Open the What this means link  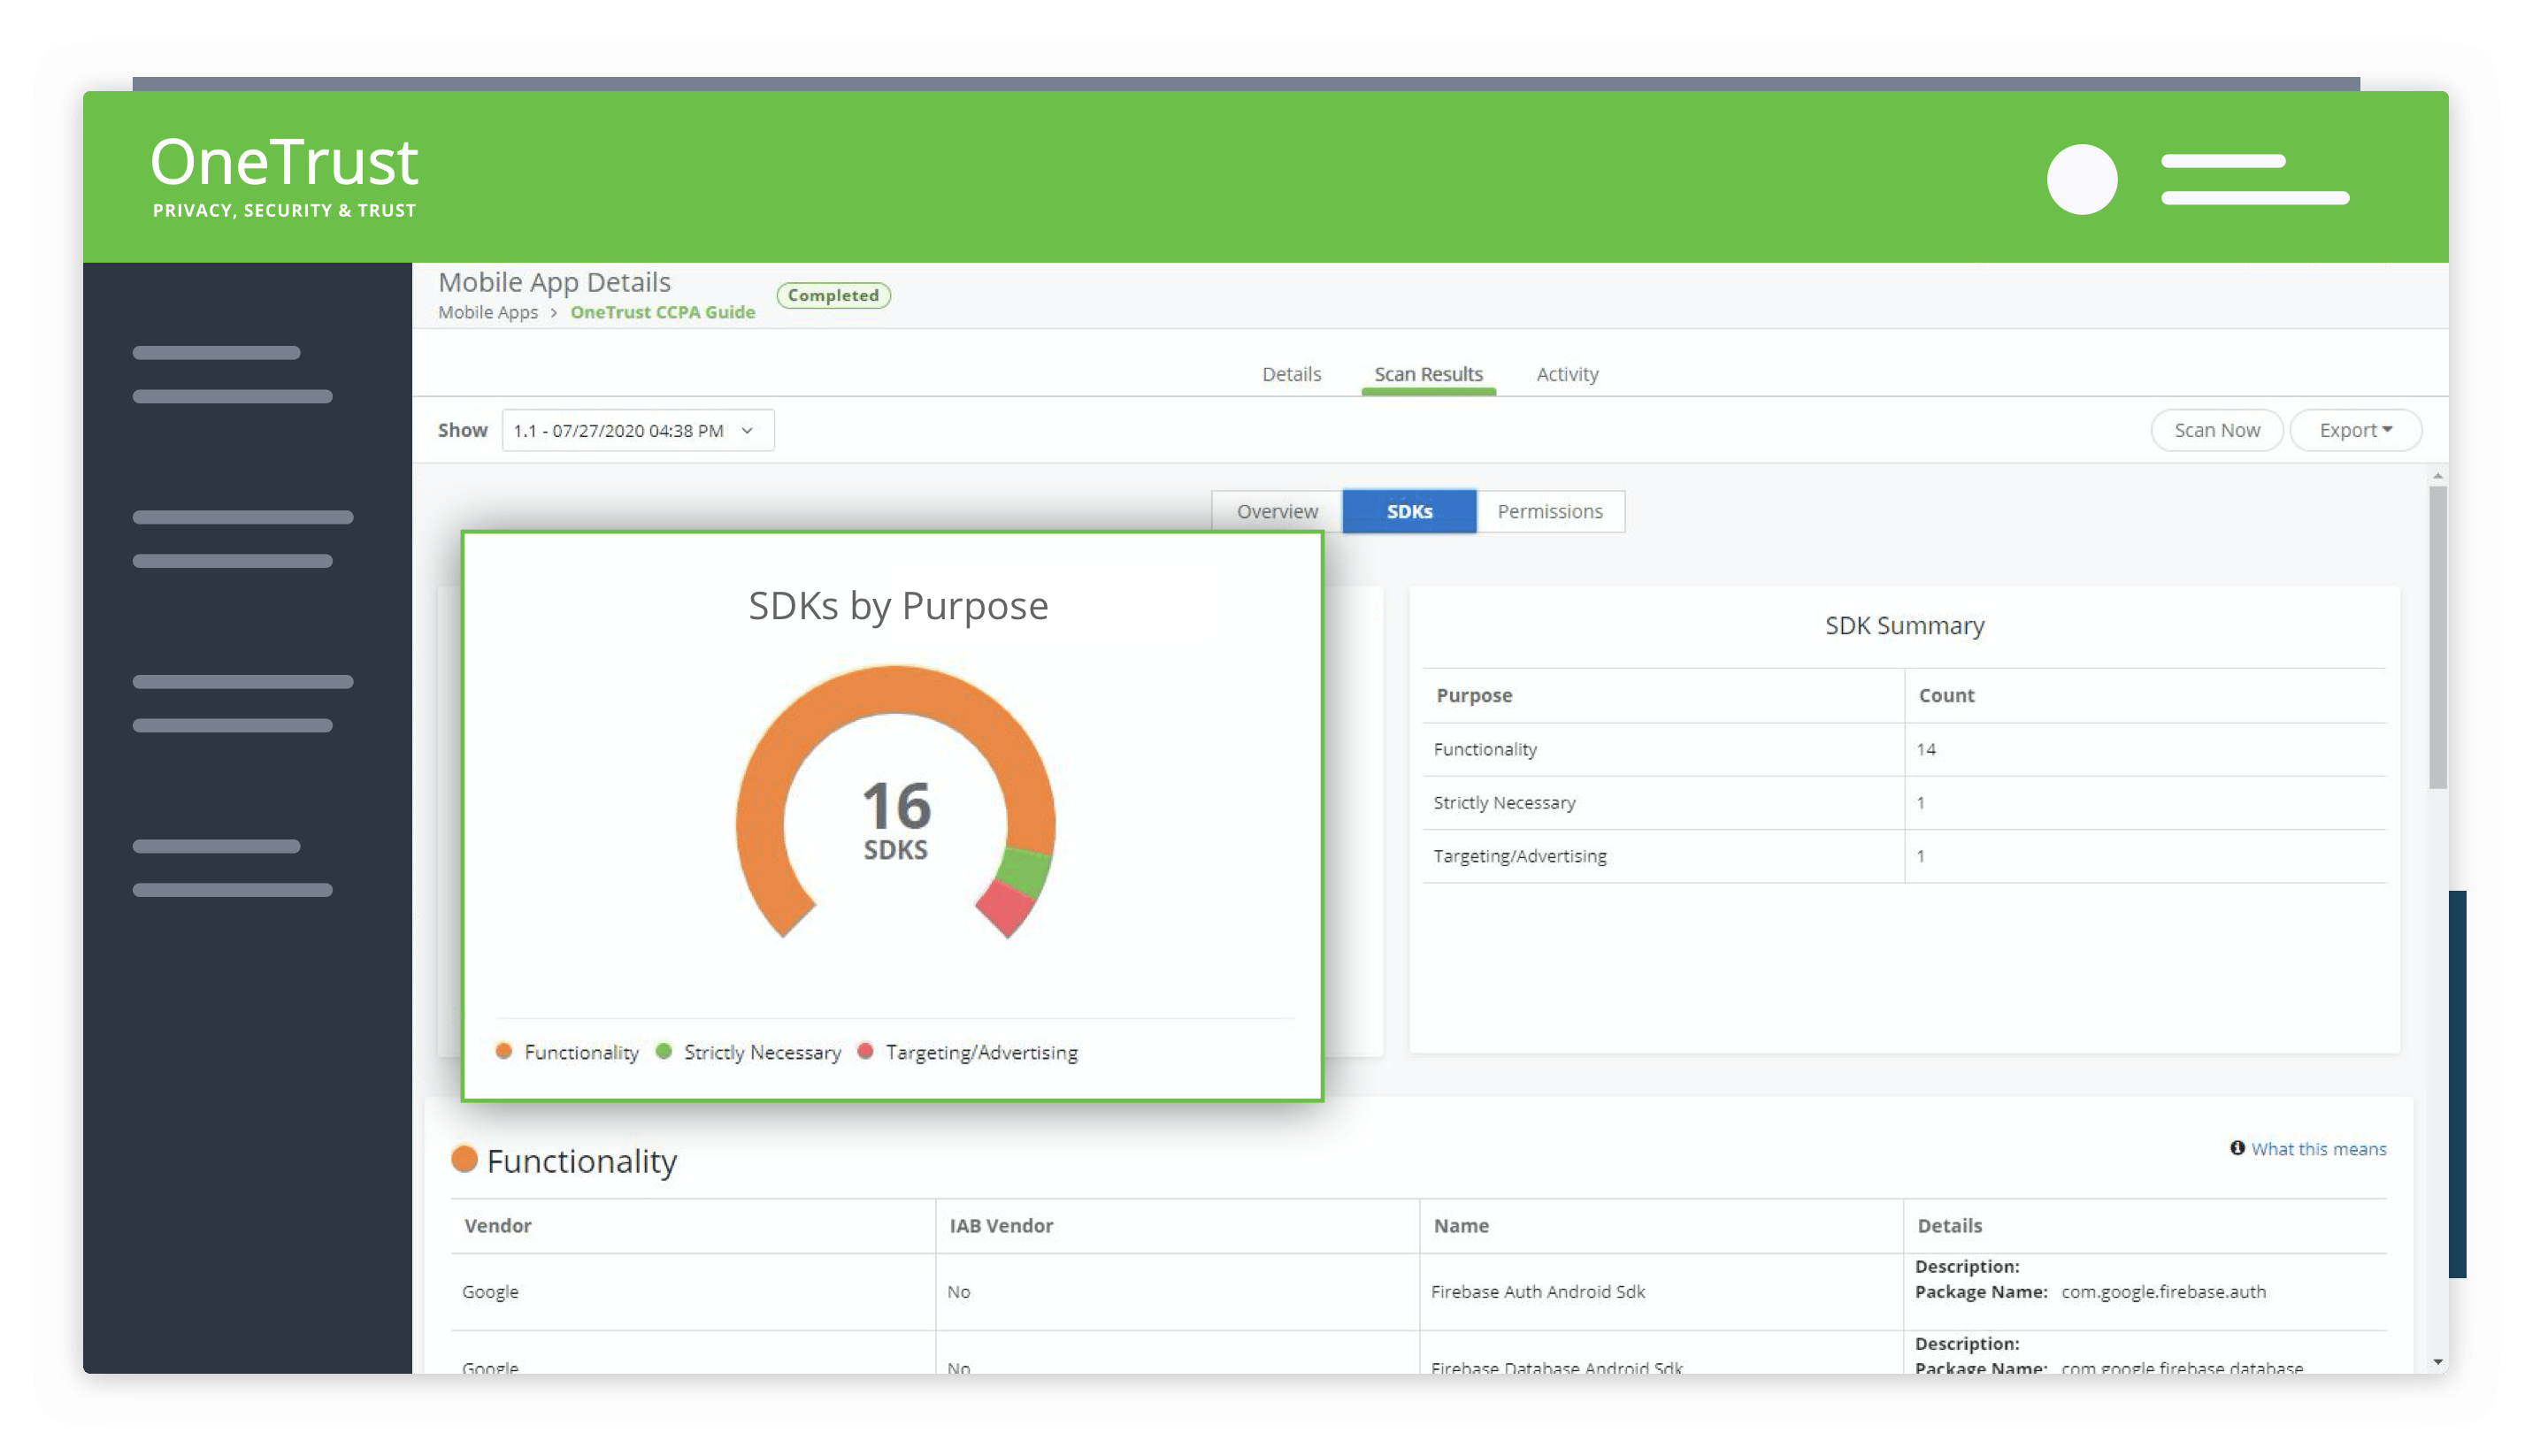tap(2318, 1149)
